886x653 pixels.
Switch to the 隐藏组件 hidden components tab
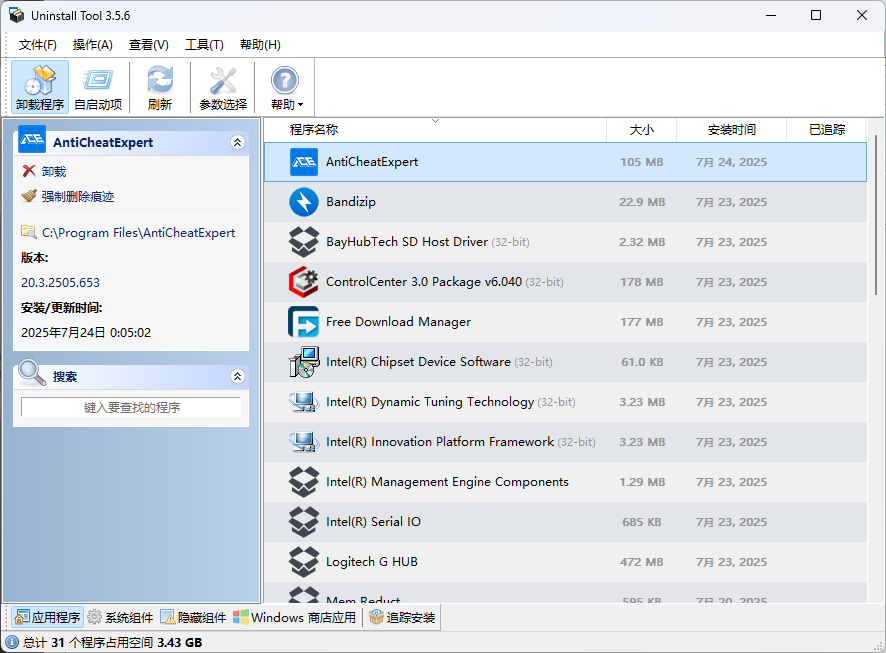point(193,617)
